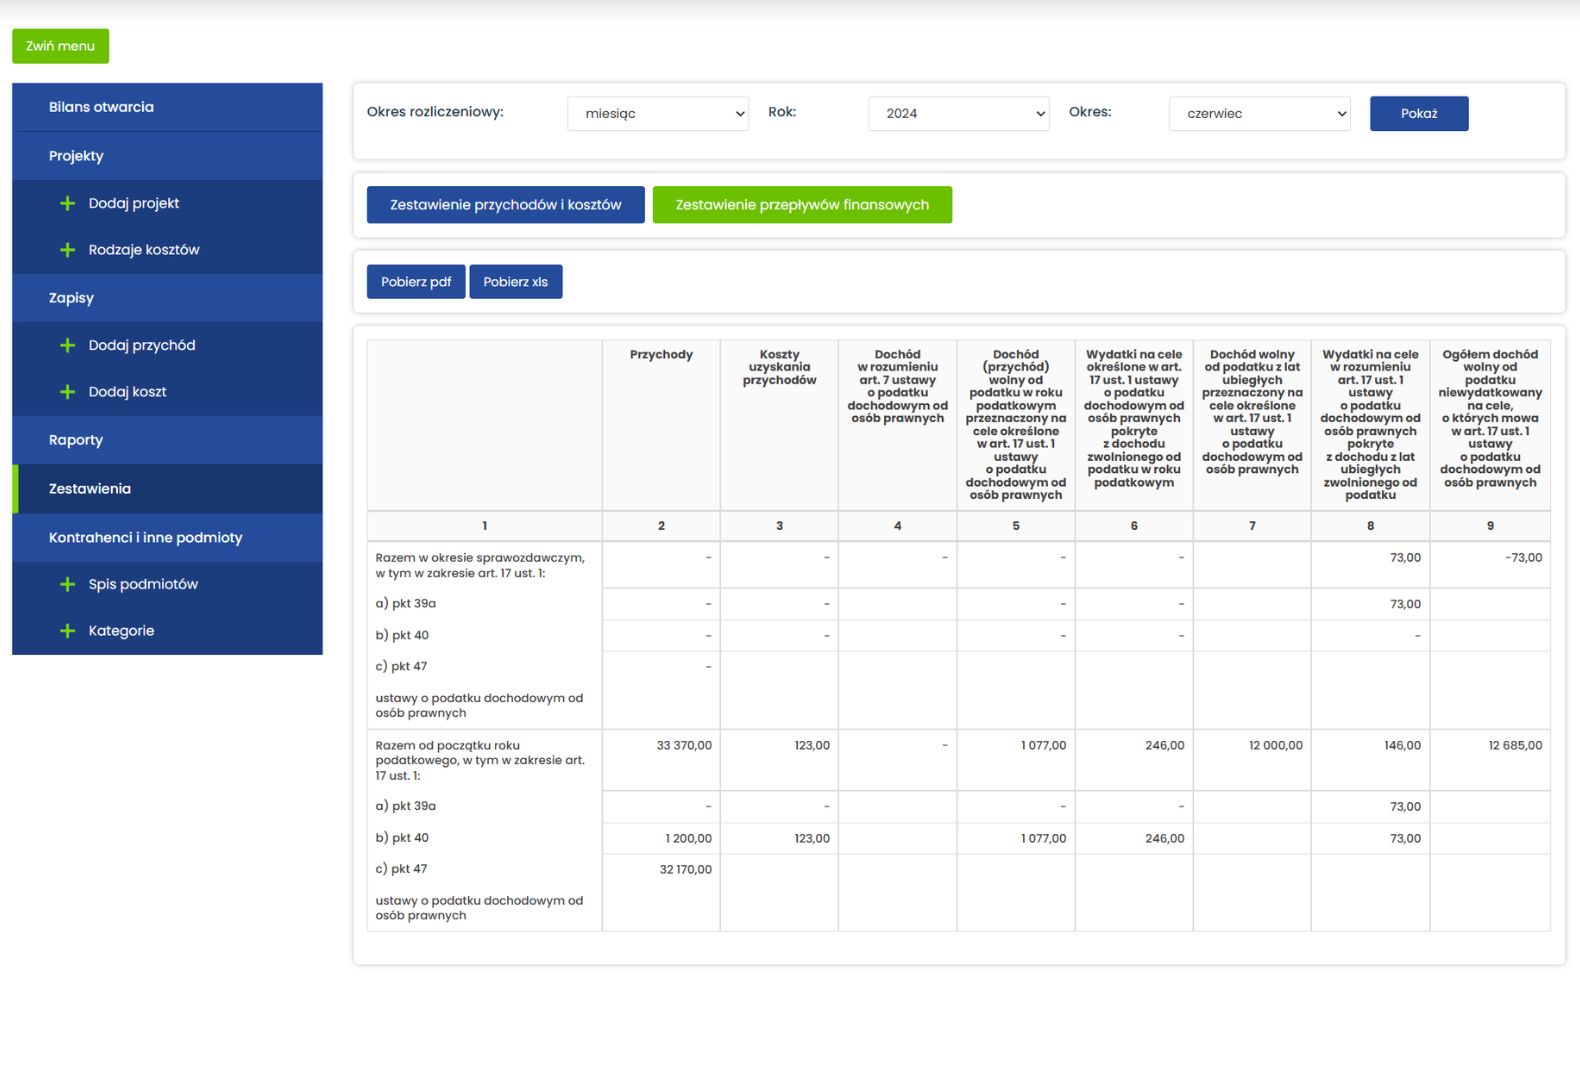This screenshot has width=1580, height=1080.
Task: Switch to Zestawienie przepływów finansowych
Action: (x=801, y=205)
